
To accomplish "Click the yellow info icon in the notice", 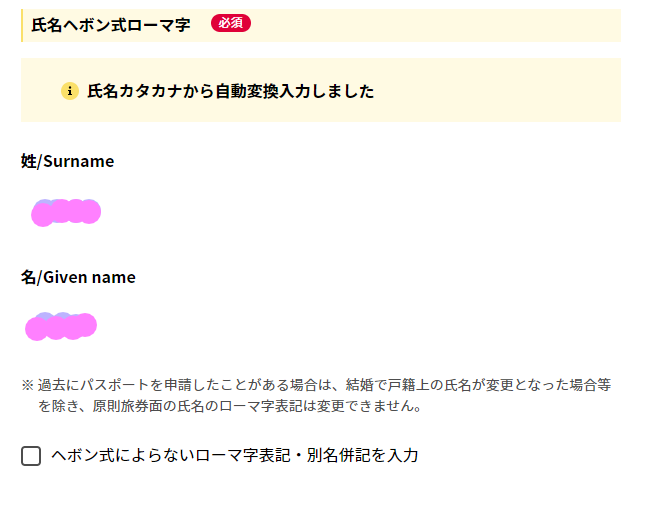I will (x=70, y=91).
